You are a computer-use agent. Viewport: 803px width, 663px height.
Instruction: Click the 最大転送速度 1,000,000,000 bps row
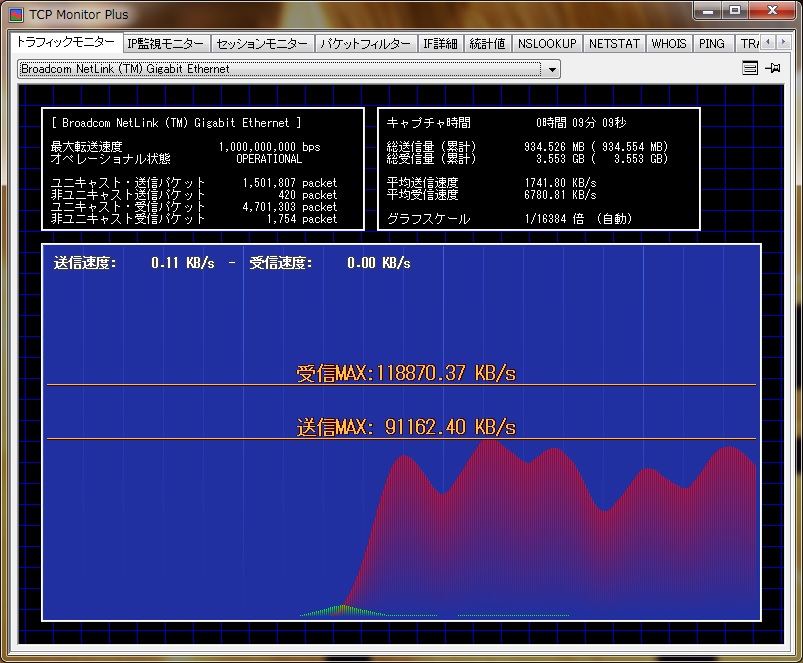(185, 147)
